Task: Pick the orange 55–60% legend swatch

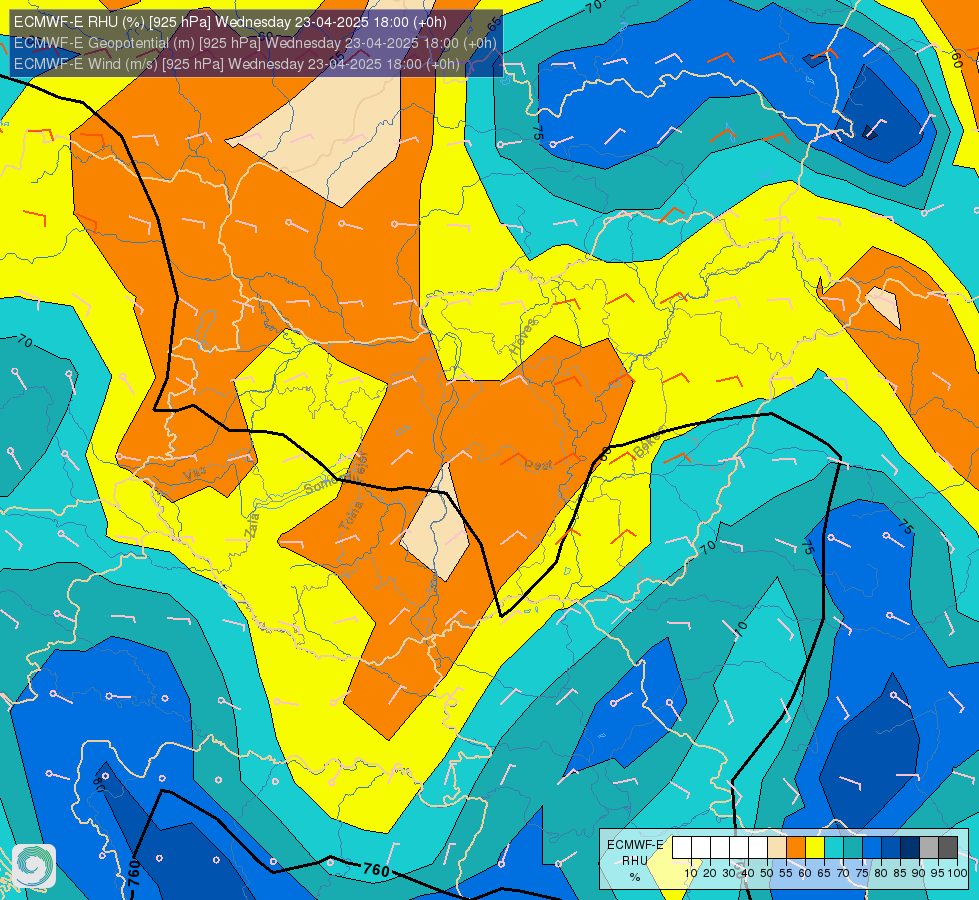Action: [x=795, y=848]
